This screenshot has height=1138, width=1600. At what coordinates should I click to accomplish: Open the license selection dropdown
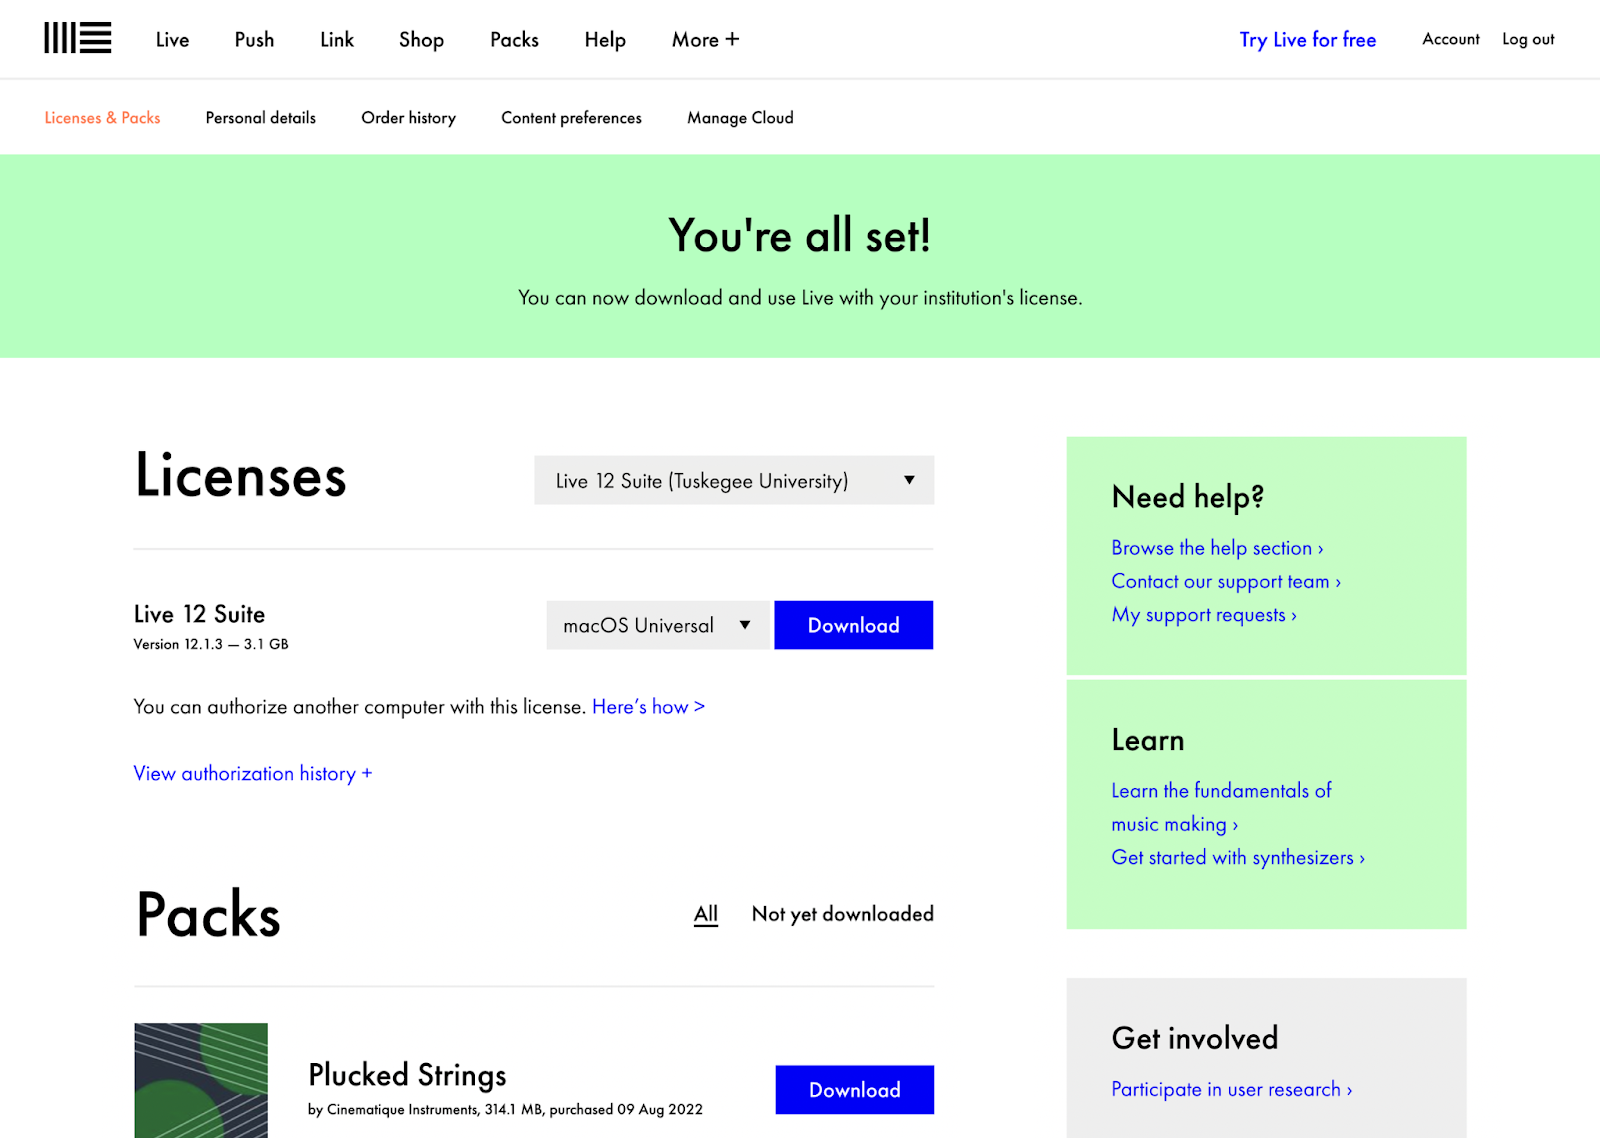734,481
